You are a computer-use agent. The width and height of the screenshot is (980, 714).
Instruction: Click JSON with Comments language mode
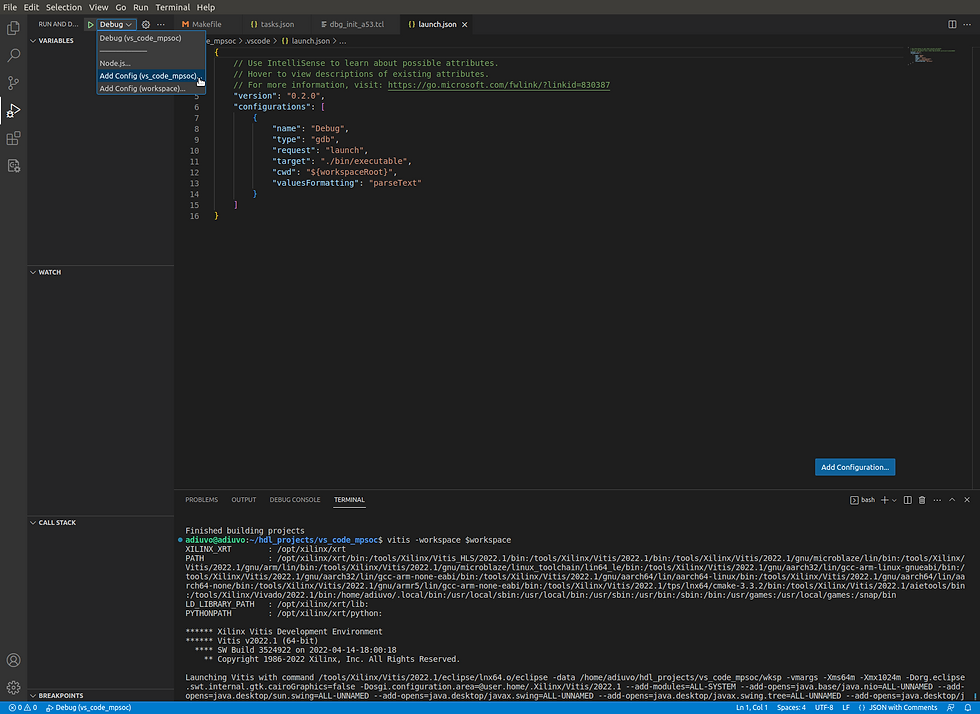(898, 708)
